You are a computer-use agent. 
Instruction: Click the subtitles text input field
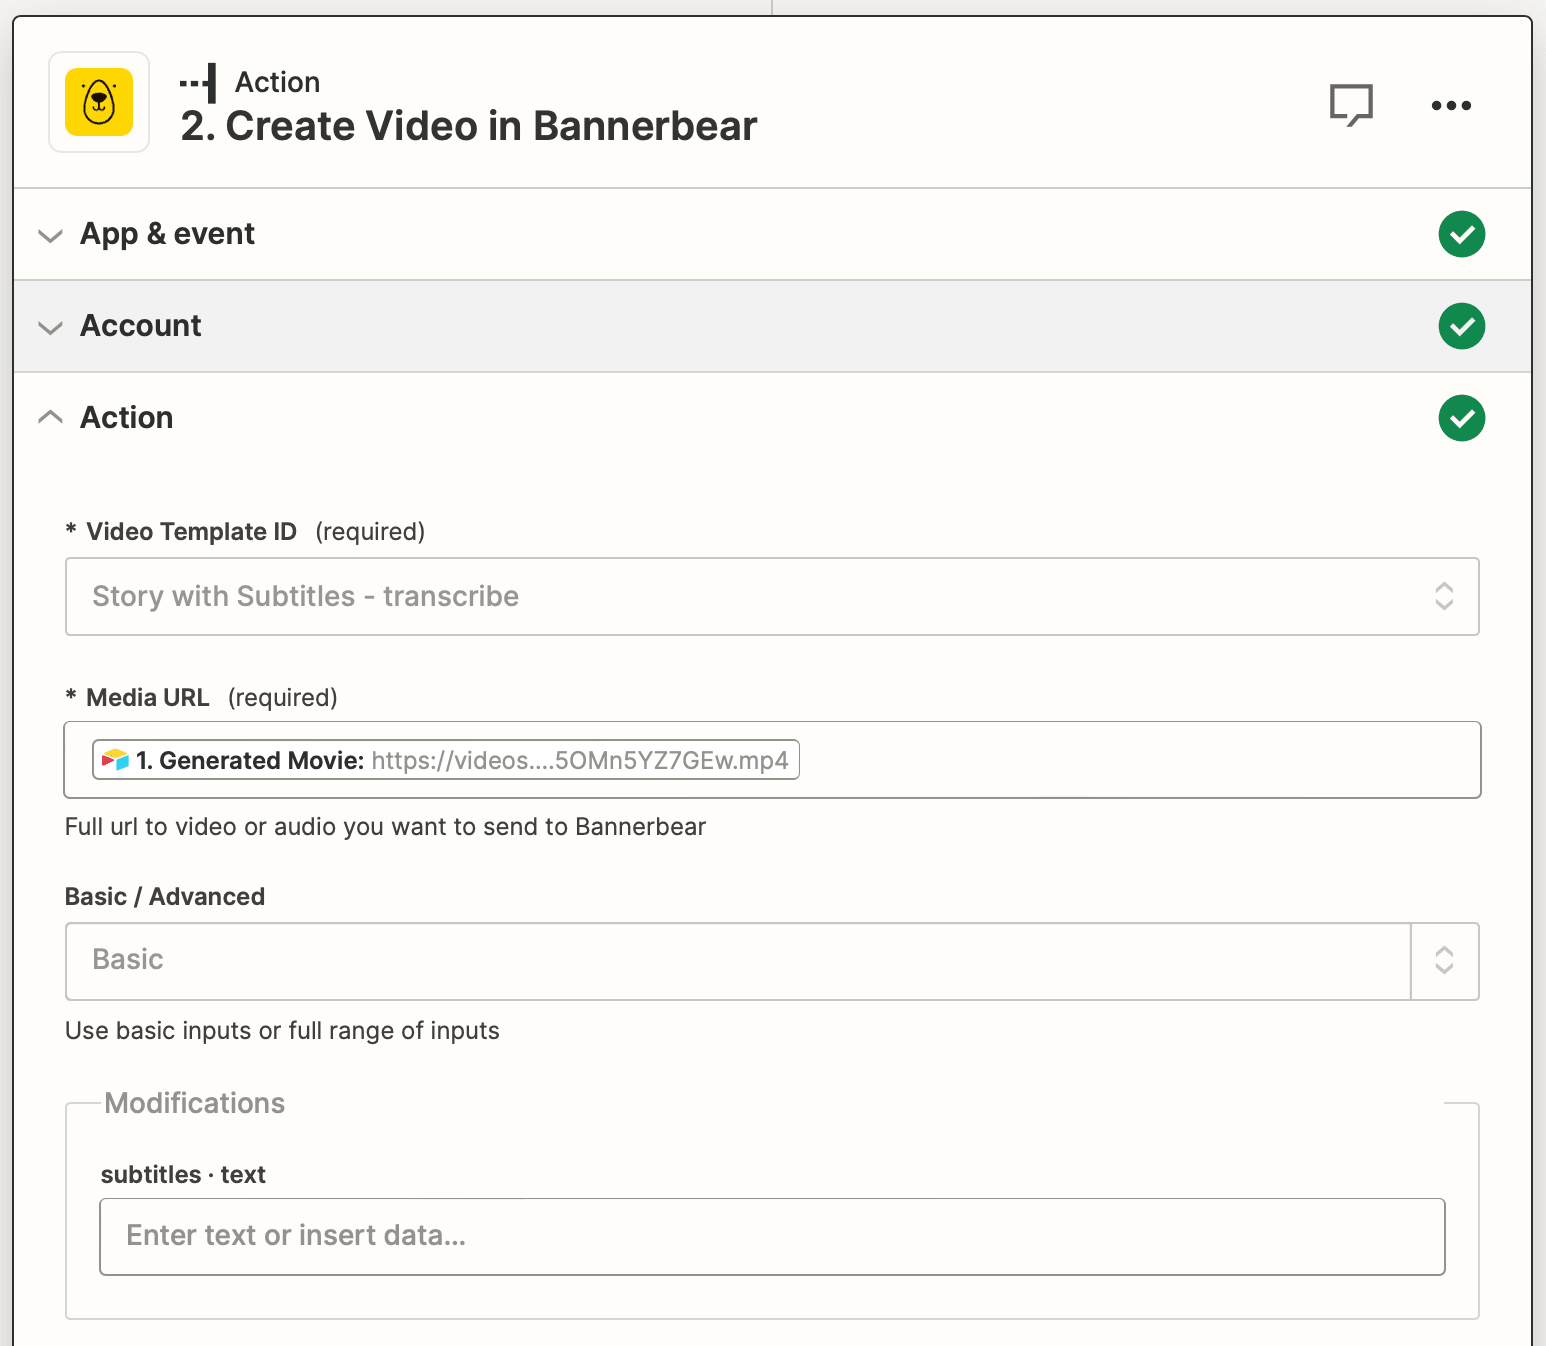point(771,1236)
